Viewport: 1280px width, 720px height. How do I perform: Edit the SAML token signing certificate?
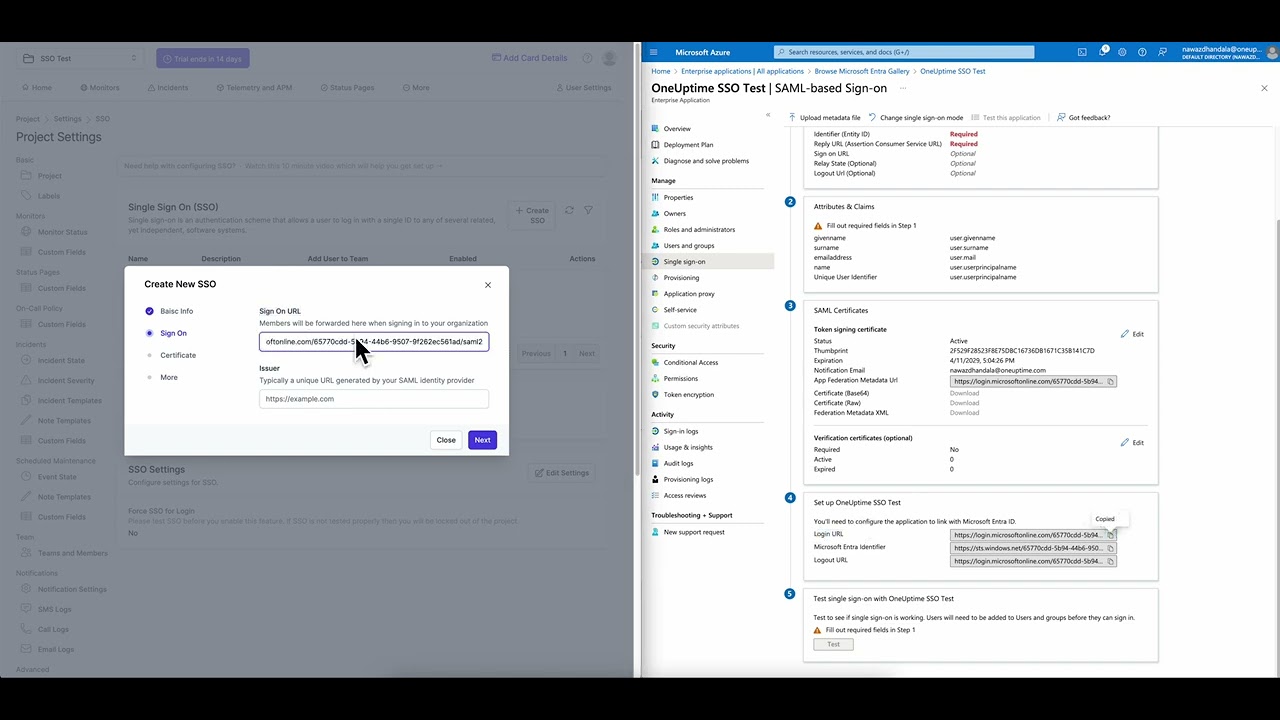point(1132,334)
